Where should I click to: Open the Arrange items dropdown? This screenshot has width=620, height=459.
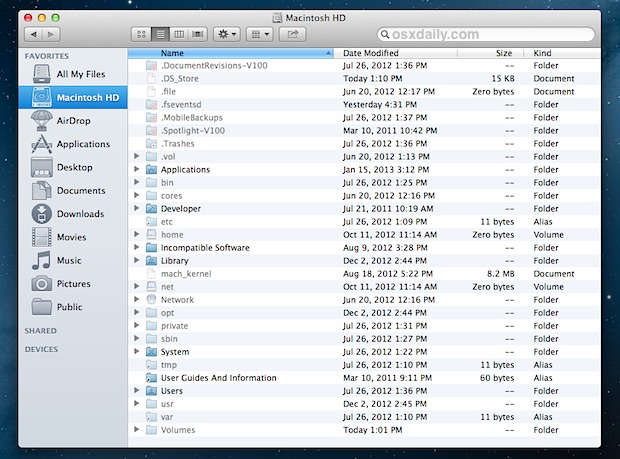260,34
